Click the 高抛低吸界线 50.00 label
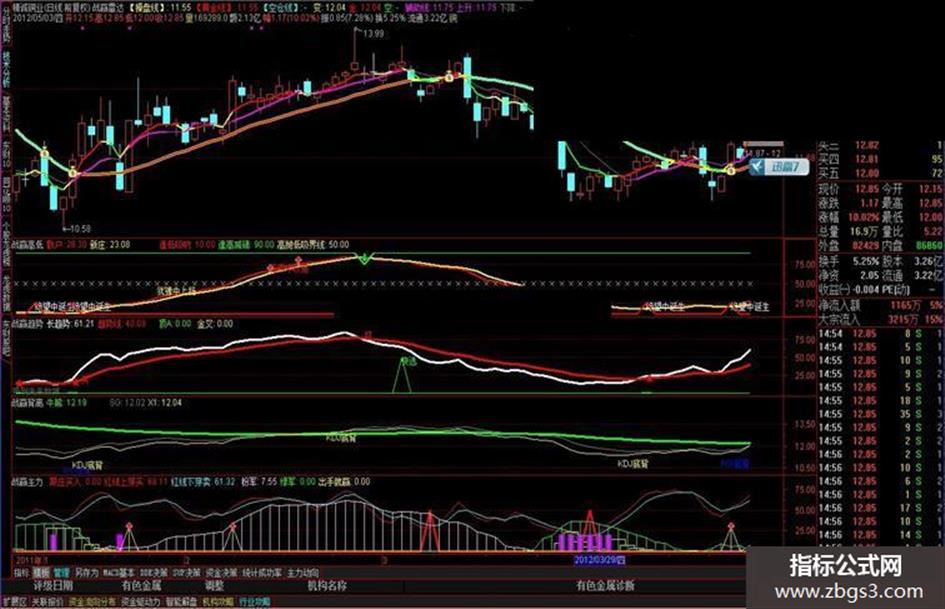Screen dimensions: 945x609 pos(313,245)
